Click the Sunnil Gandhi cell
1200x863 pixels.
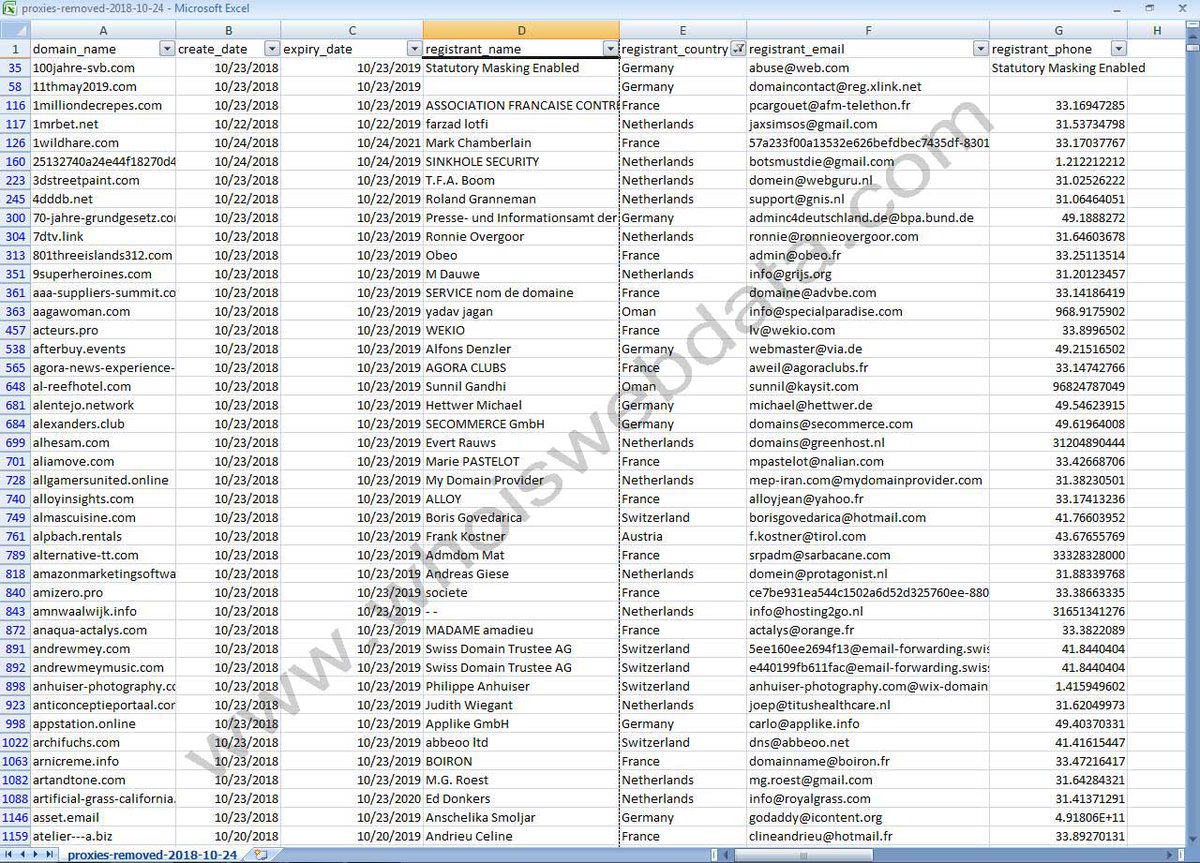(521, 387)
